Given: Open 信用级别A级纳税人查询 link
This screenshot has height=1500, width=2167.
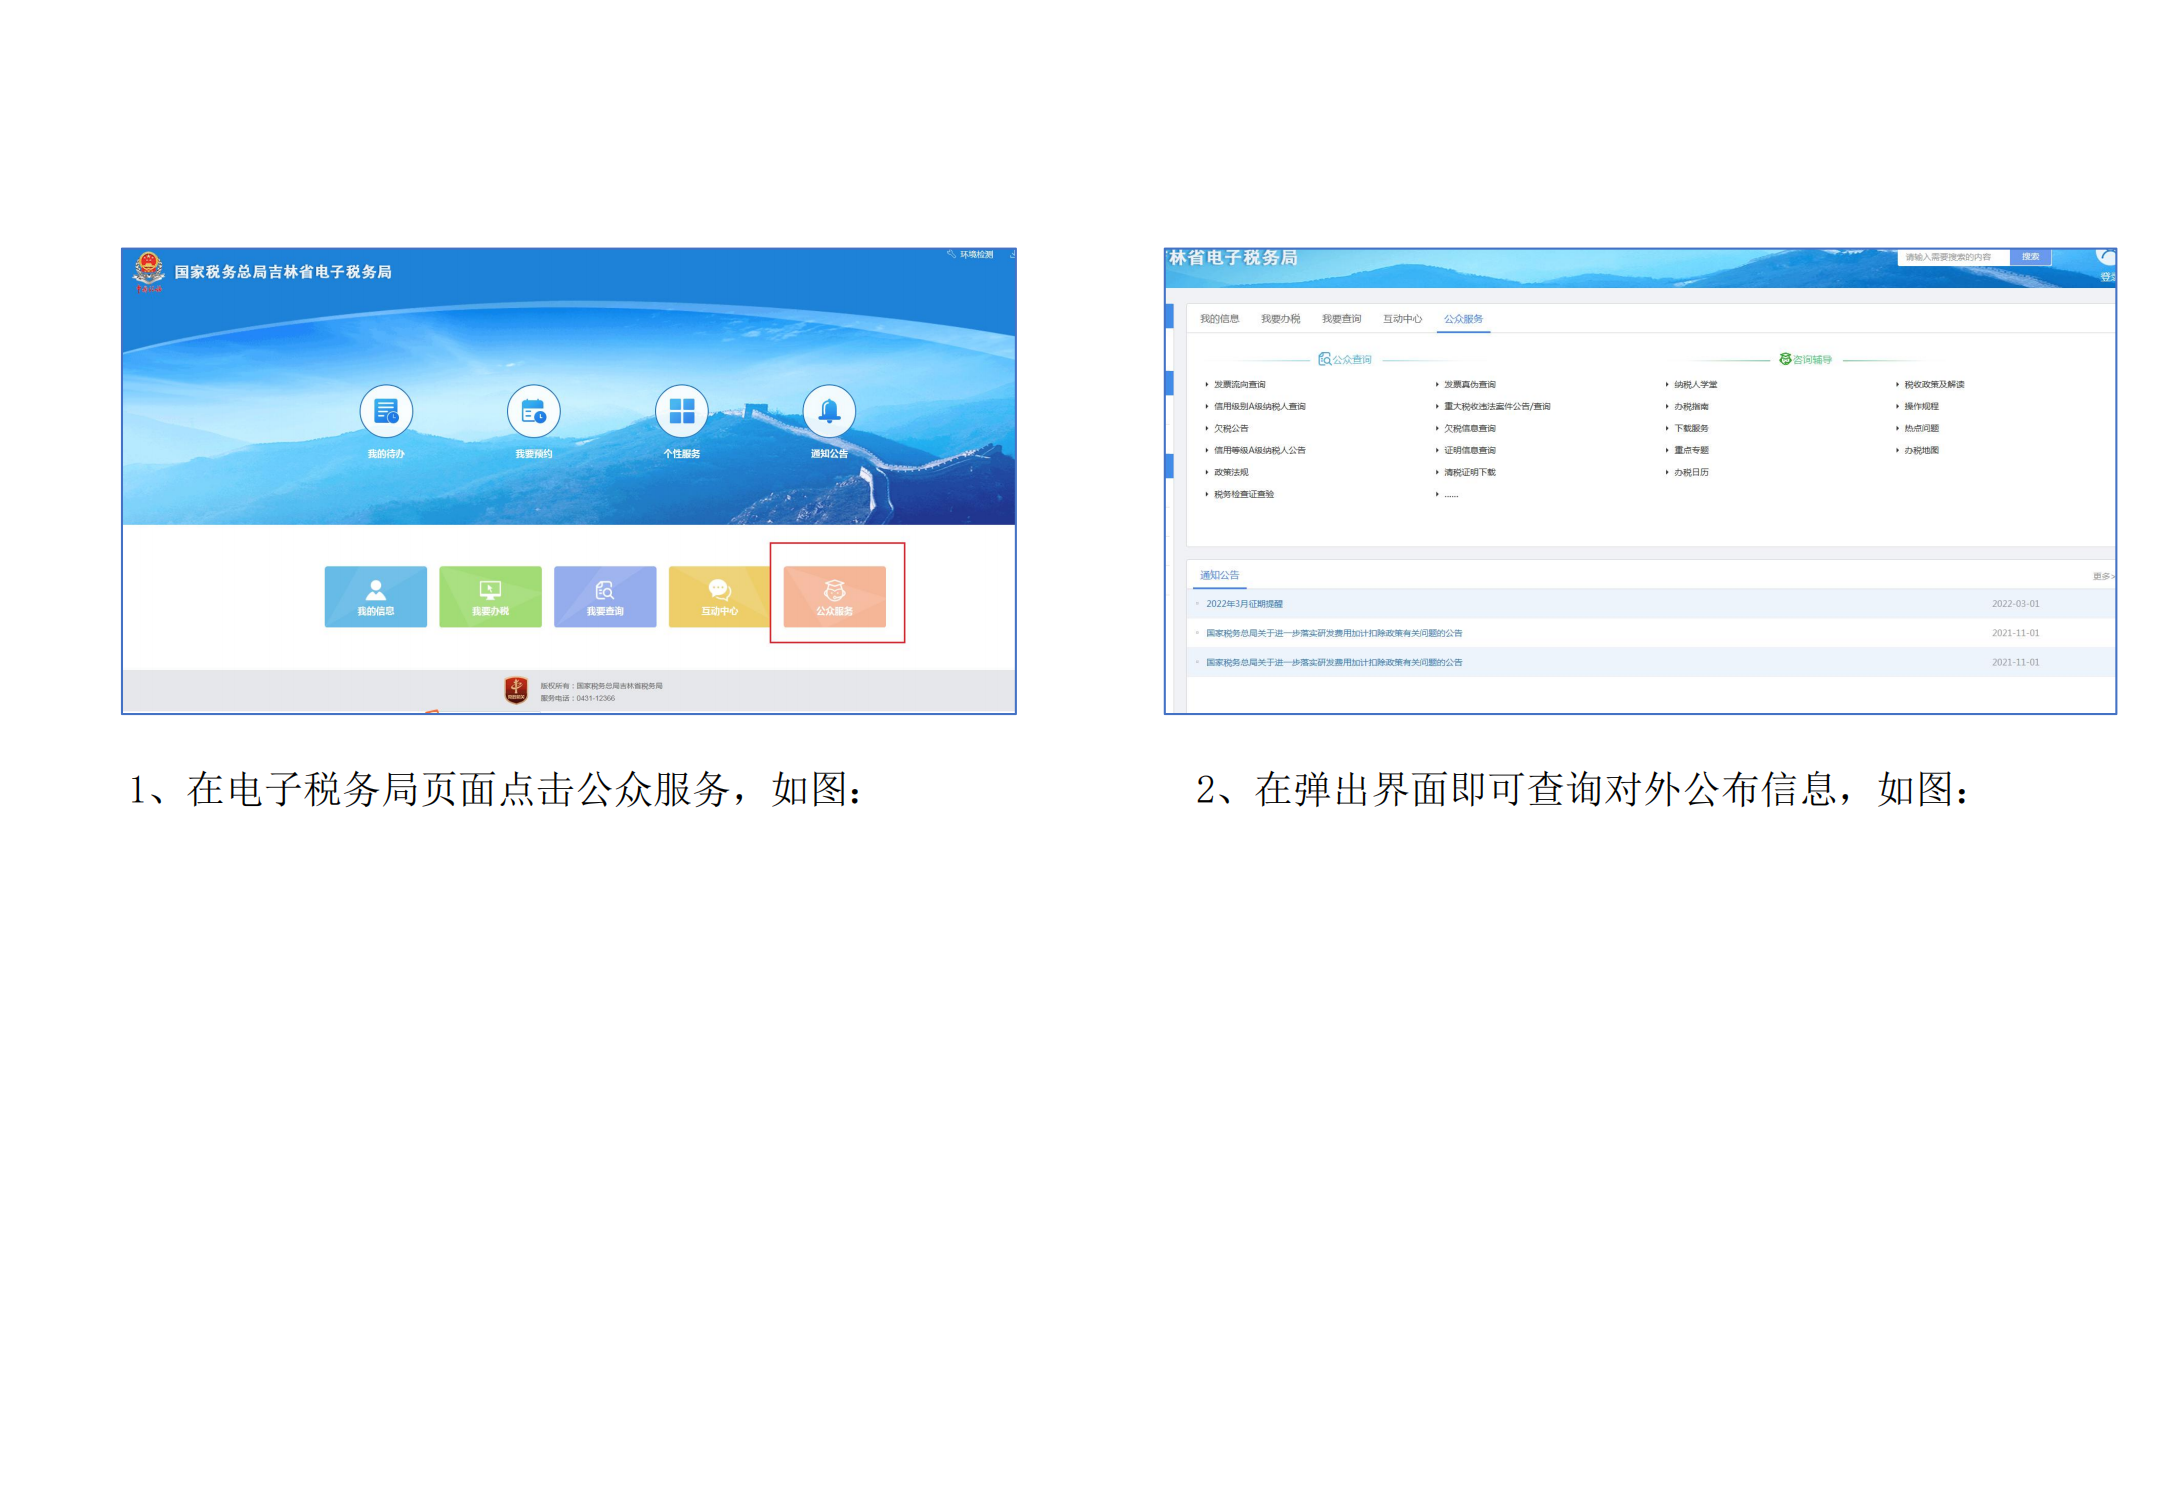Looking at the screenshot, I should 1259,406.
